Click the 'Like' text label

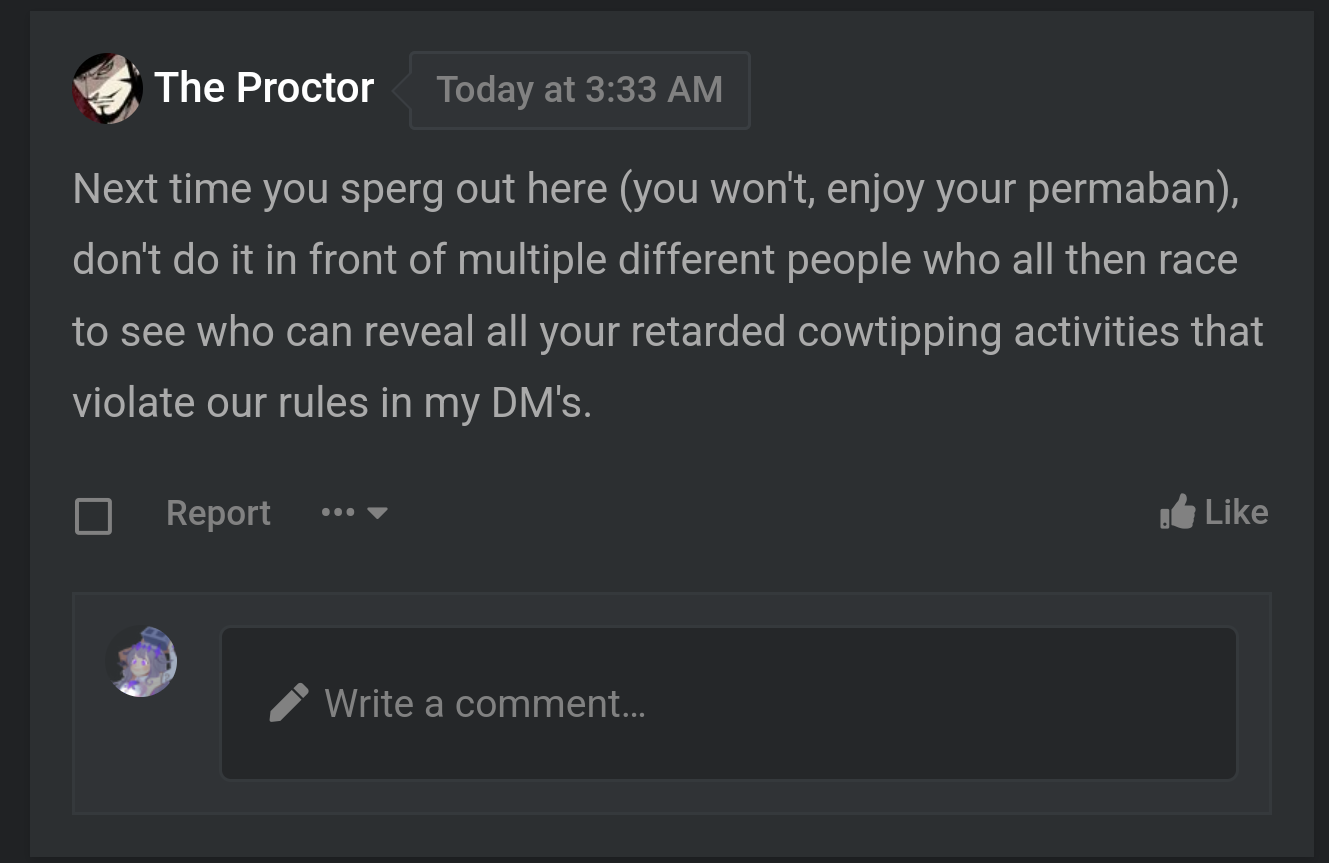(1237, 512)
